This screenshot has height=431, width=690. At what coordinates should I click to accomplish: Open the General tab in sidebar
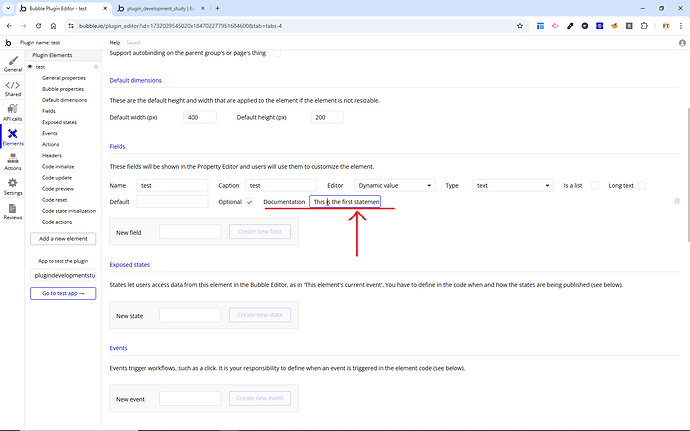[13, 64]
